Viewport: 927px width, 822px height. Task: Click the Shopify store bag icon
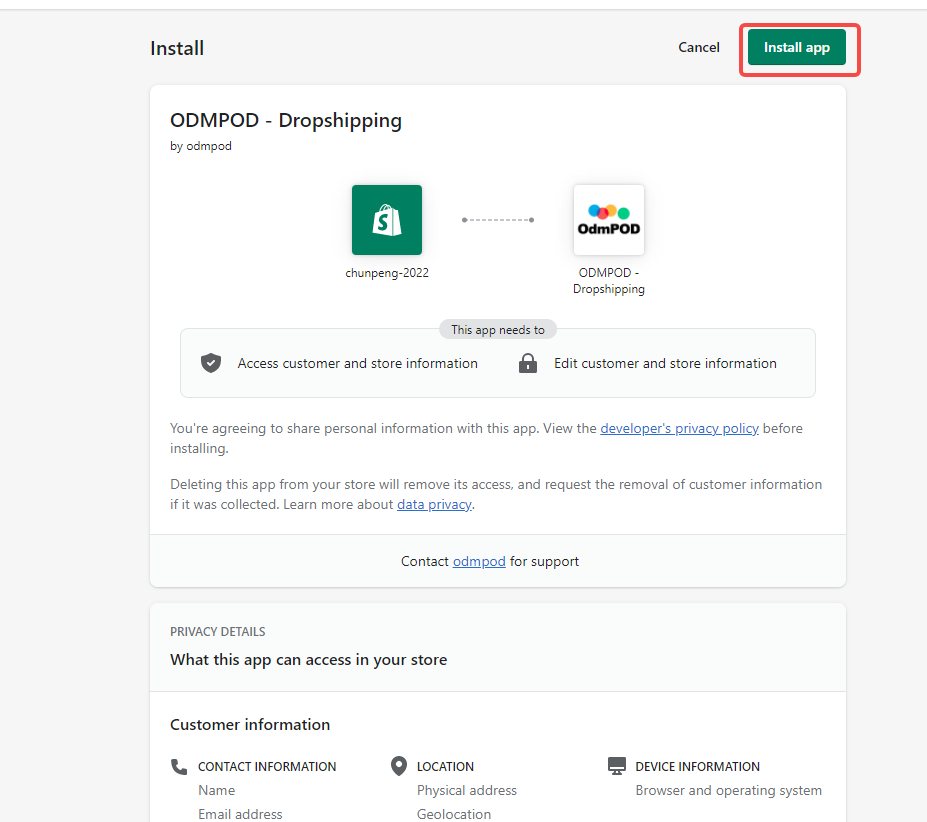[387, 220]
